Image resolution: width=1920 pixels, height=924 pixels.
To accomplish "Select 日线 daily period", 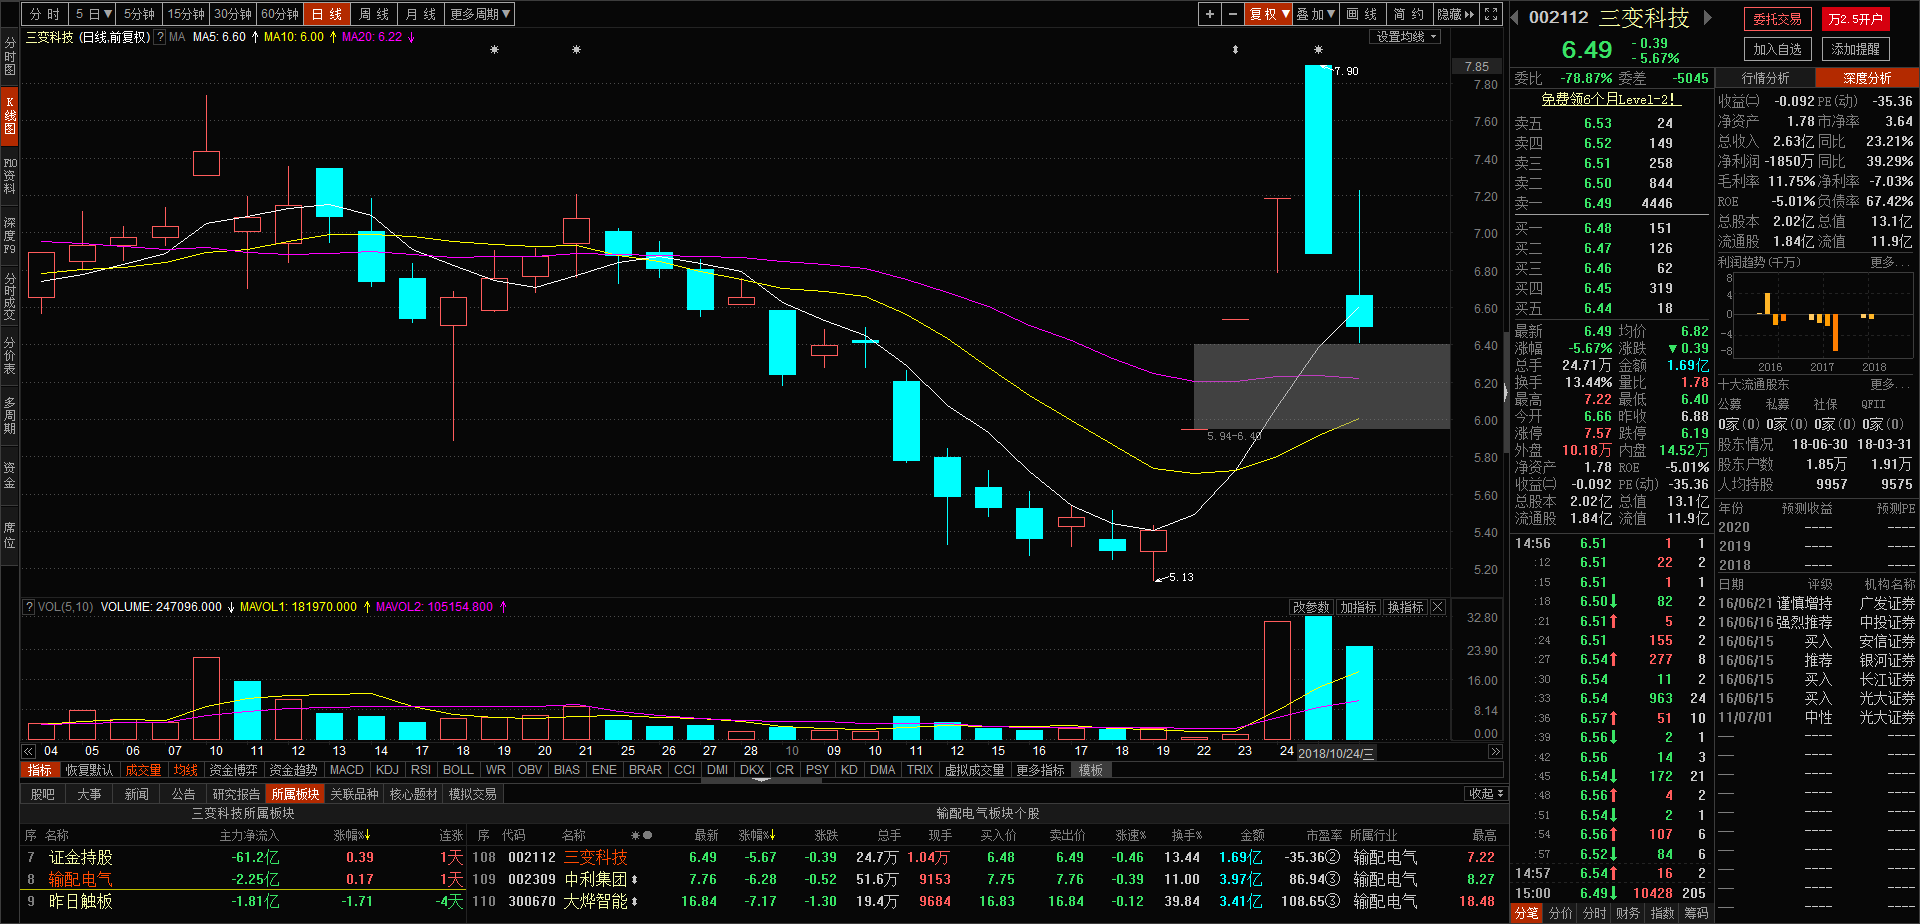I will (x=327, y=14).
